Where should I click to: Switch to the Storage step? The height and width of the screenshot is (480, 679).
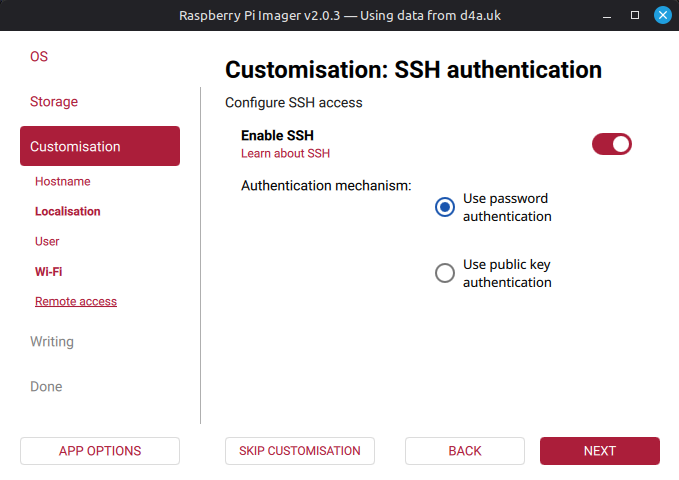54,102
